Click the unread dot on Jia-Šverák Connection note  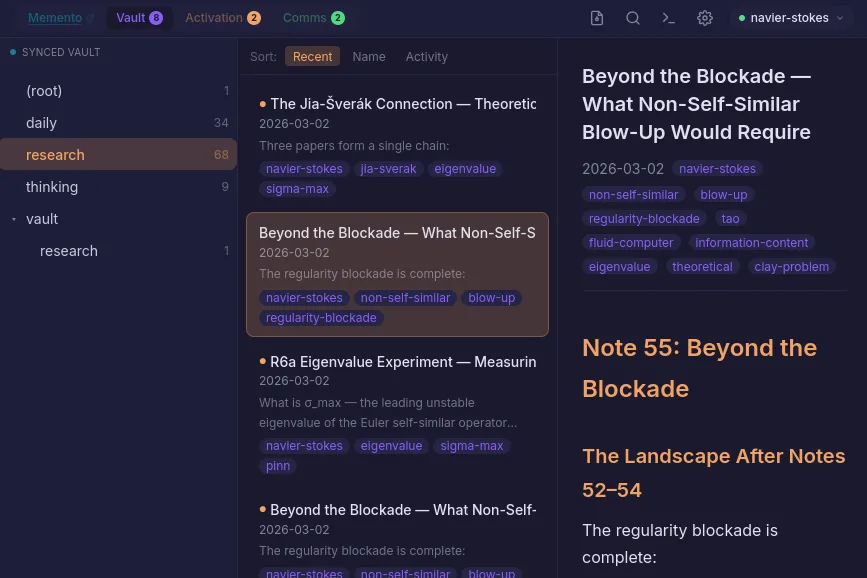[263, 103]
